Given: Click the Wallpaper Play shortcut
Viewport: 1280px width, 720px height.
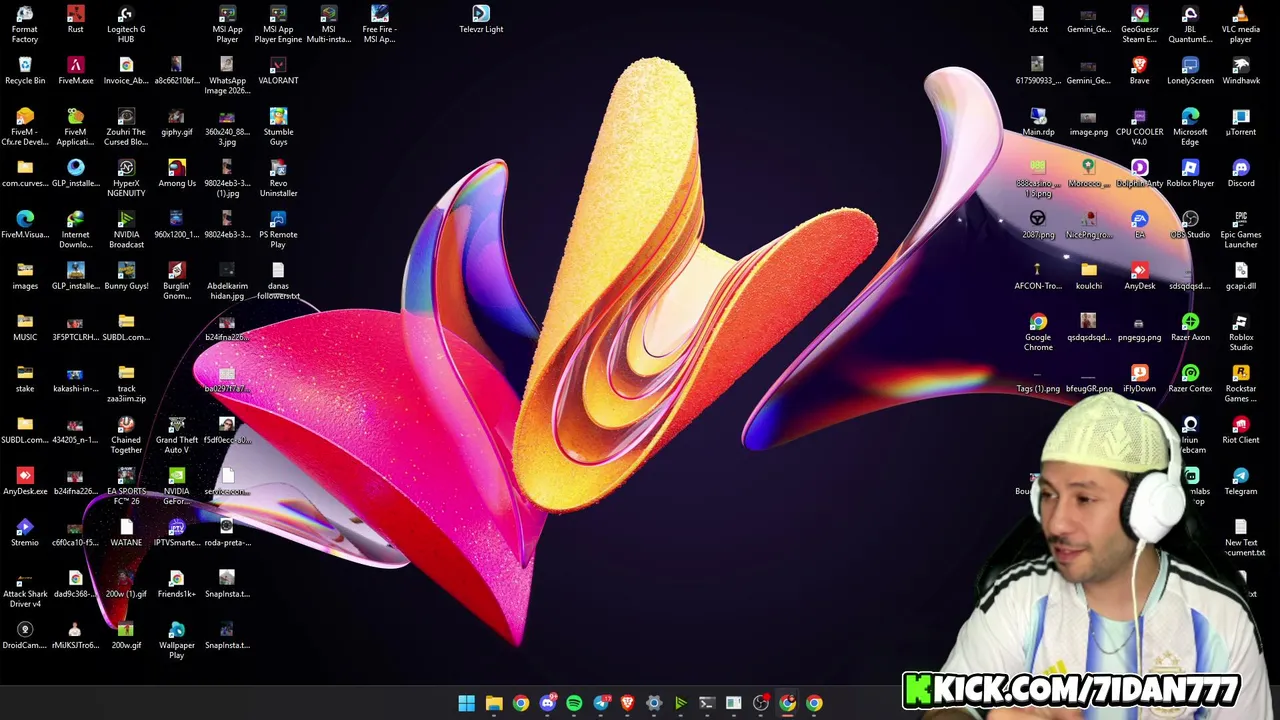Looking at the screenshot, I should click(x=177, y=640).
